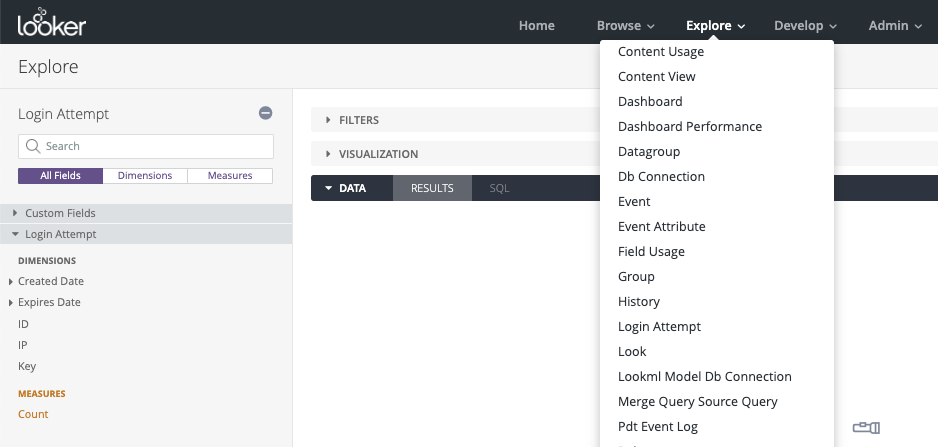Switch to the Dimensions tab
Viewport: 938px width, 447px height.
(145, 176)
